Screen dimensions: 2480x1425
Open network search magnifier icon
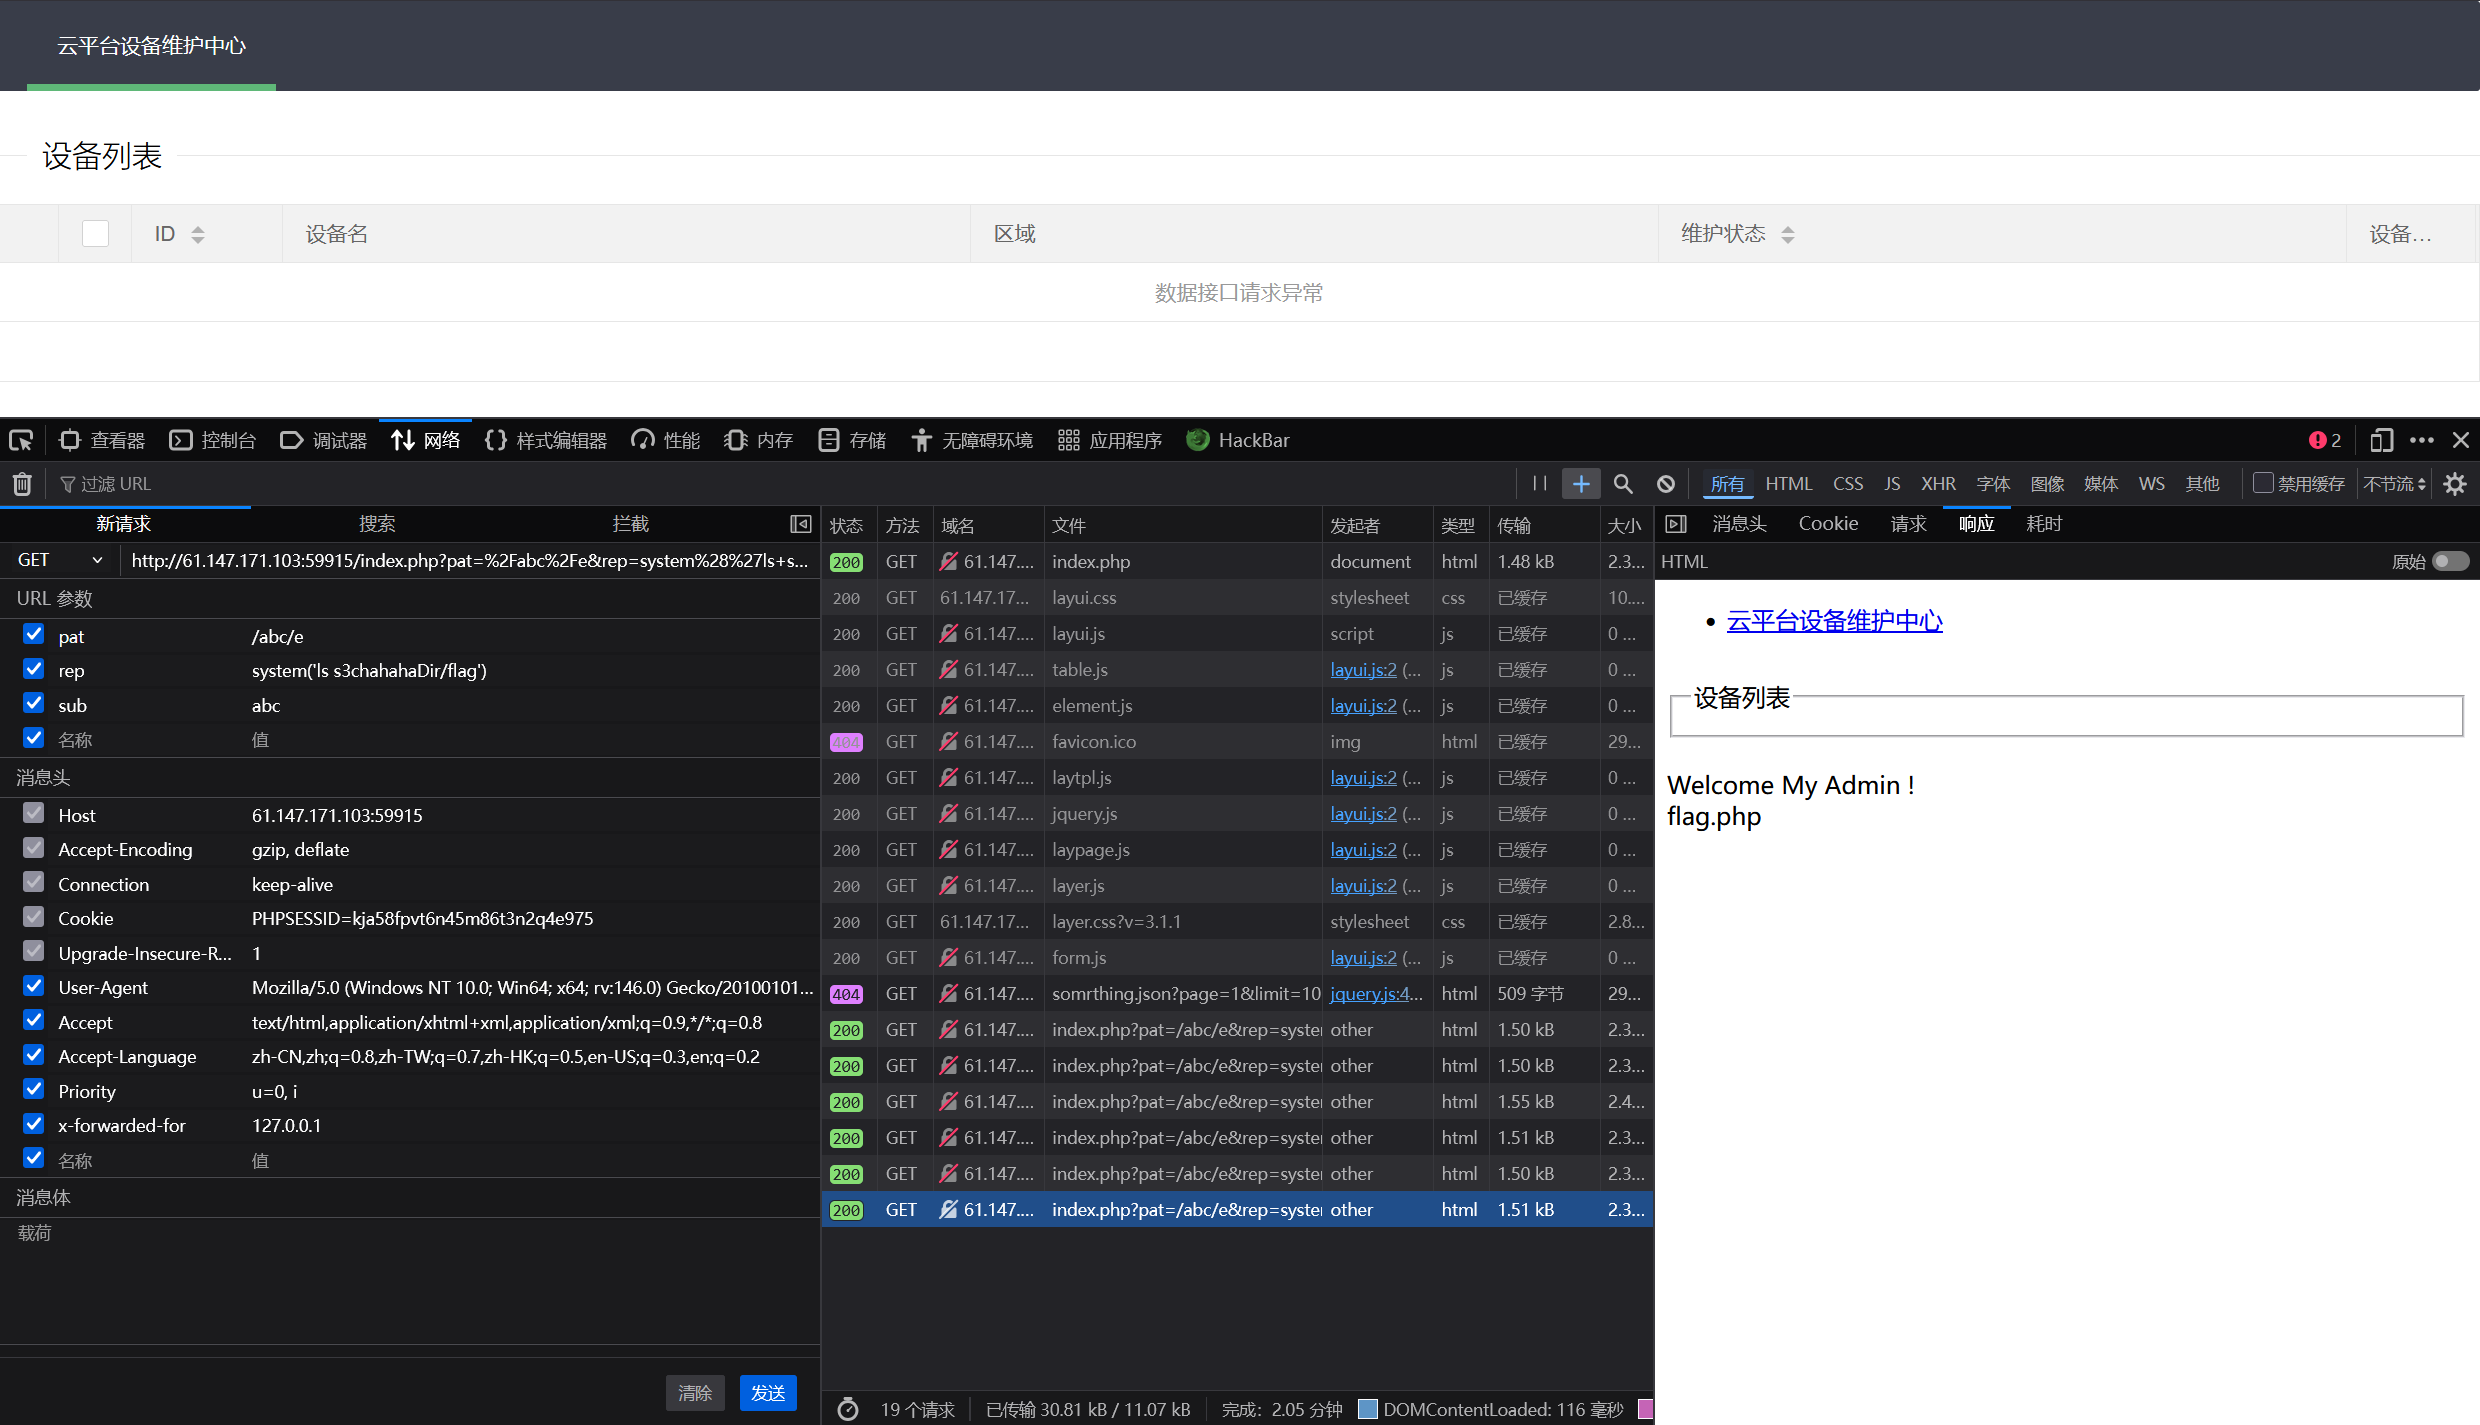[1623, 484]
